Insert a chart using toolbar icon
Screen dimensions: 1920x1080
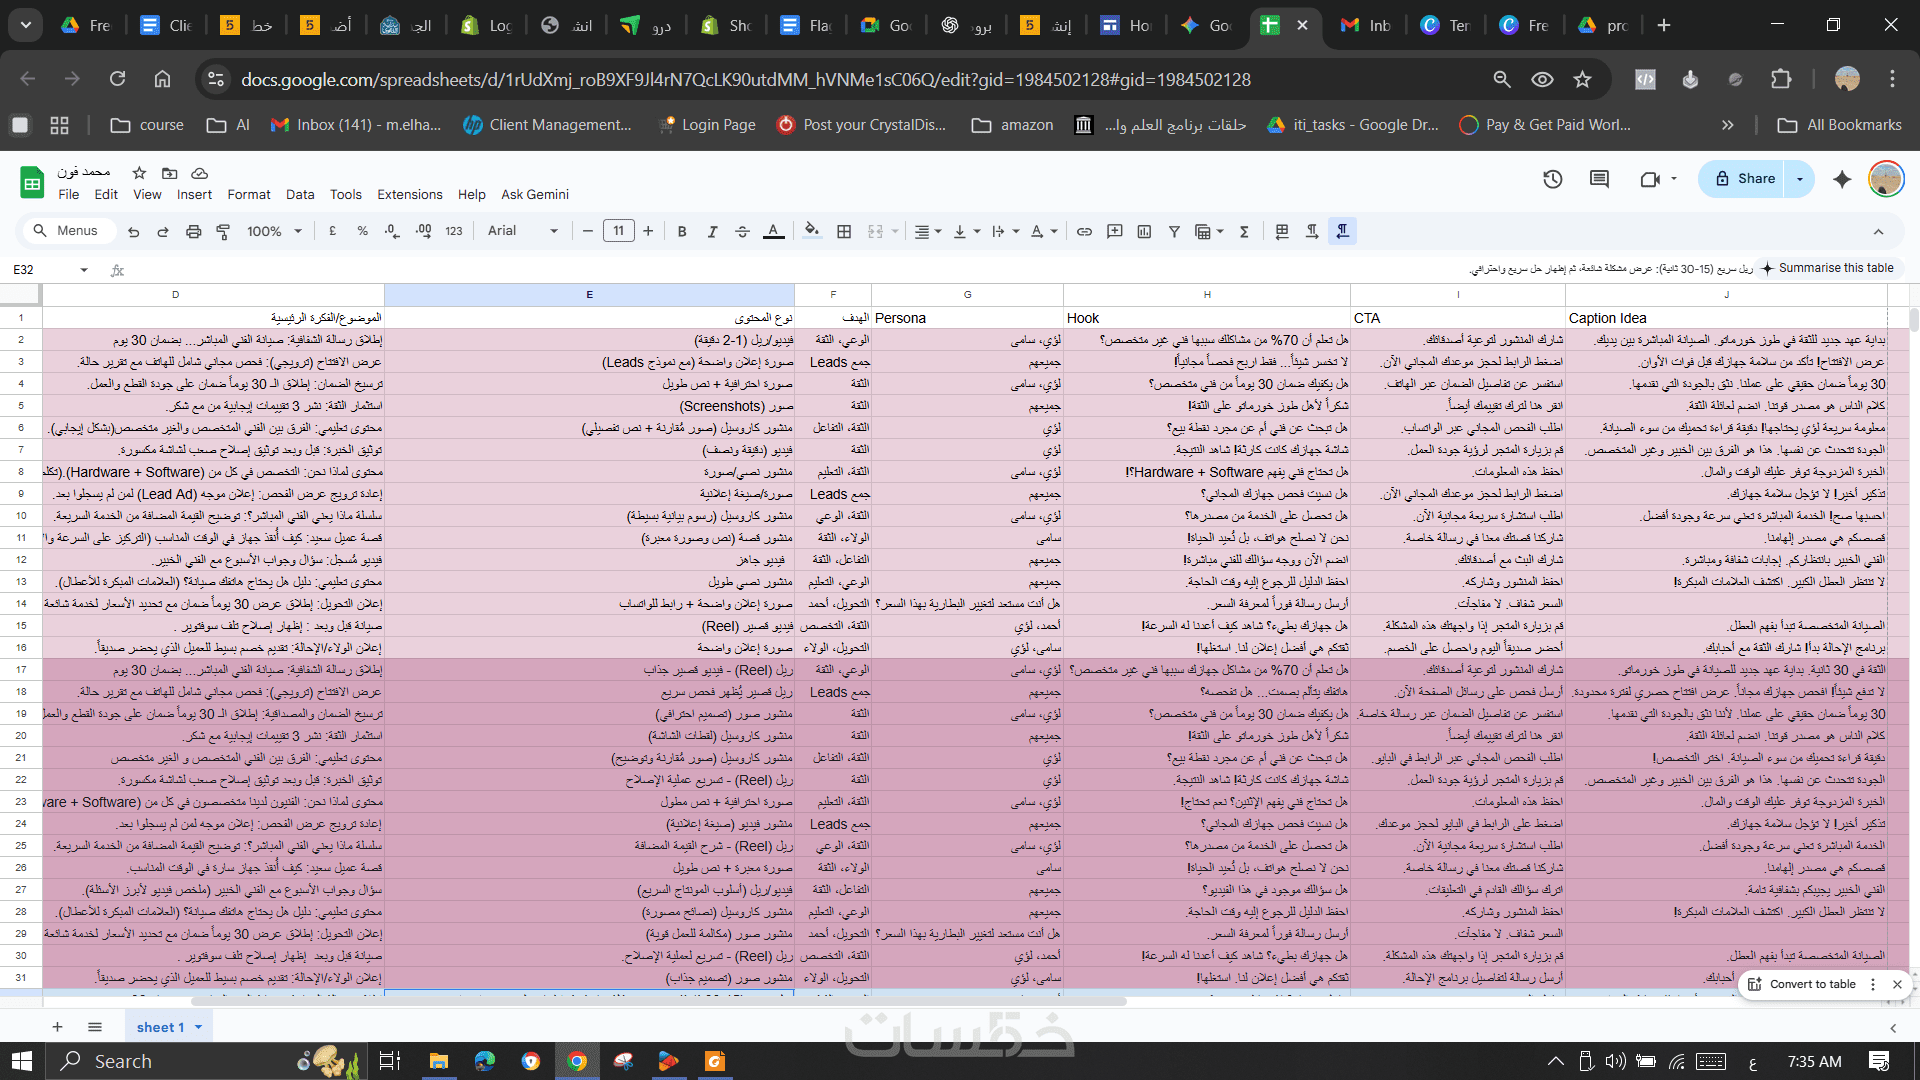pos(1144,231)
